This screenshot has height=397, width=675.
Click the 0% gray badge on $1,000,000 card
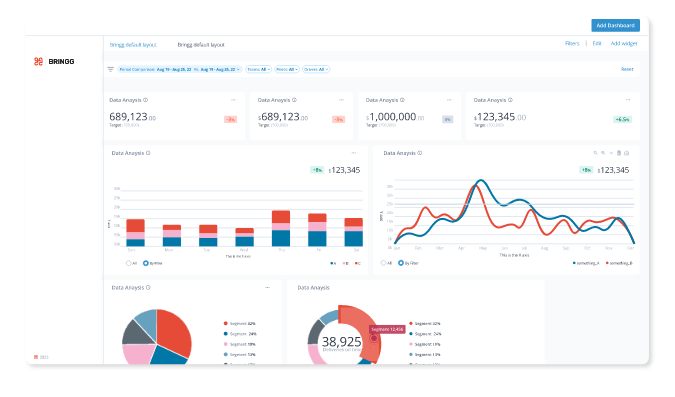pos(447,119)
